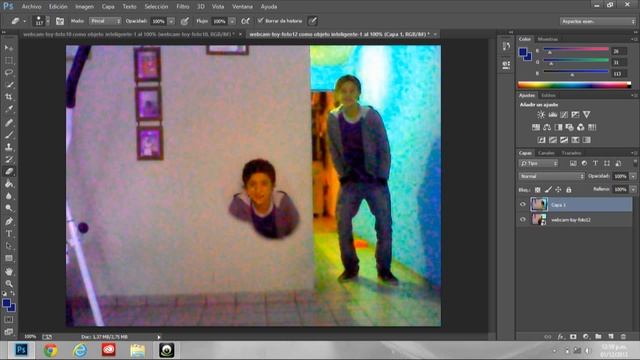Select the Horizontal Type tool

9,234
